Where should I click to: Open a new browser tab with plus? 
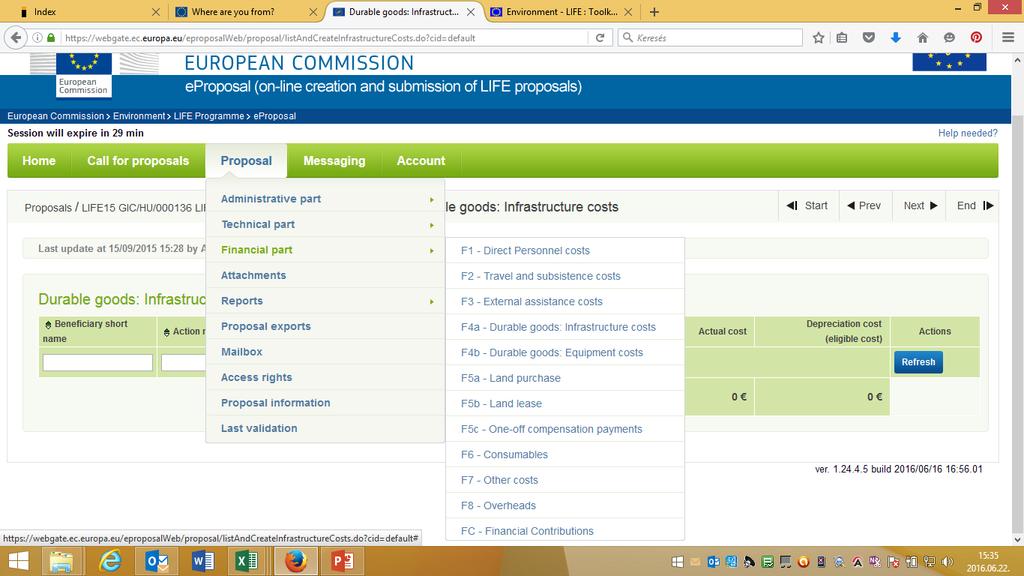point(654,12)
